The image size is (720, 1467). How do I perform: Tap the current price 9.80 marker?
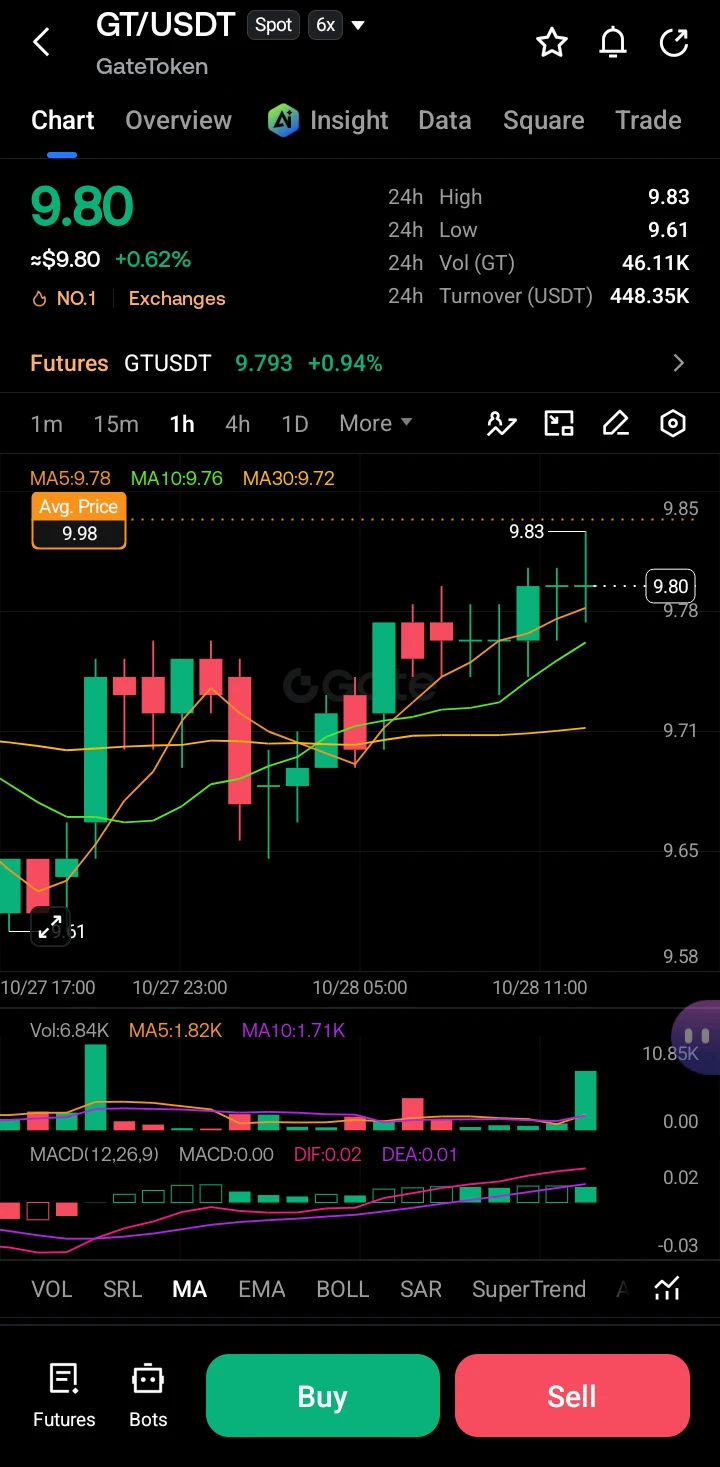pyautogui.click(x=670, y=586)
